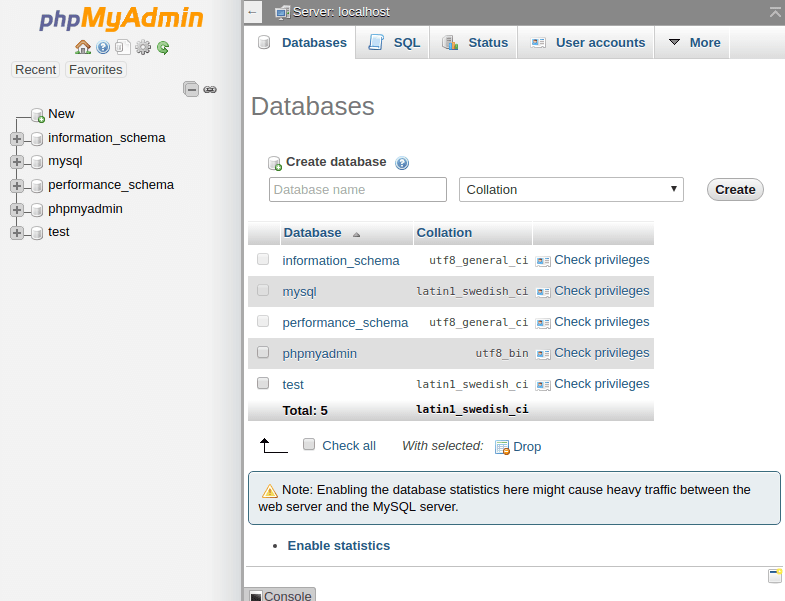Open the SQL docs page icon
The height and width of the screenshot is (601, 785).
point(123,47)
